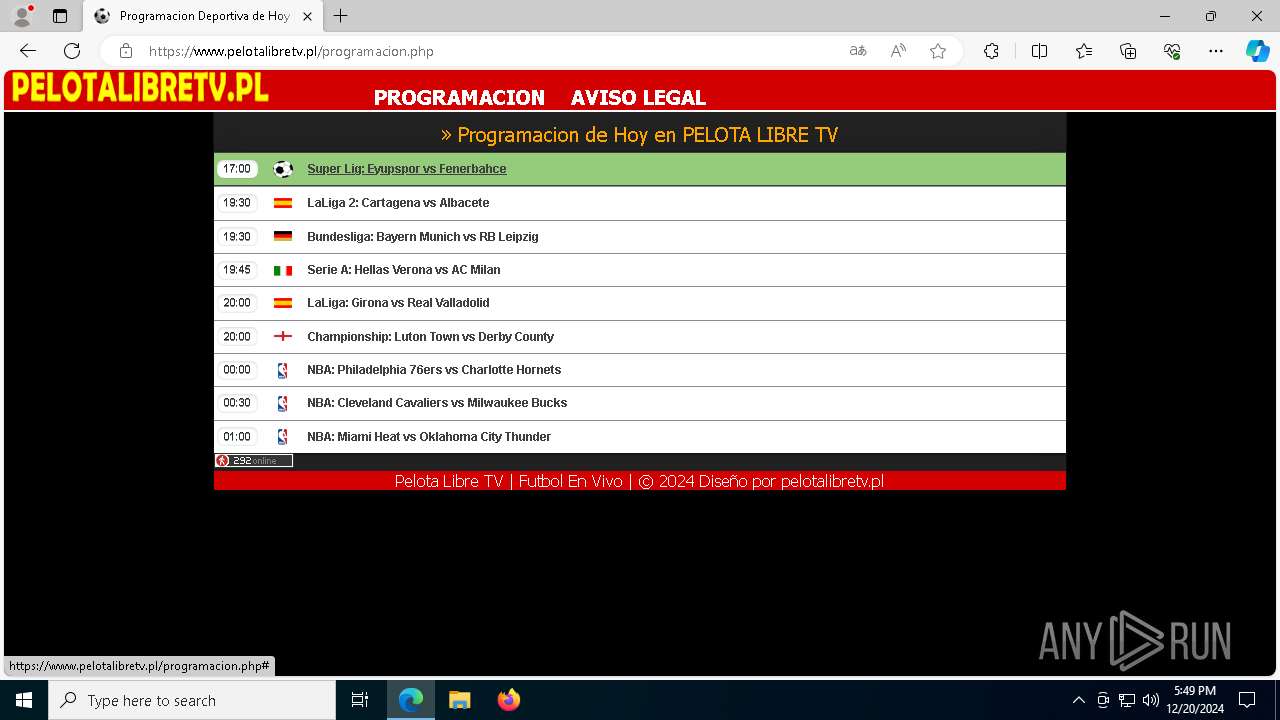Open the Copilot sidebar icon
Viewport: 1280px width, 720px height.
pyautogui.click(x=1257, y=51)
